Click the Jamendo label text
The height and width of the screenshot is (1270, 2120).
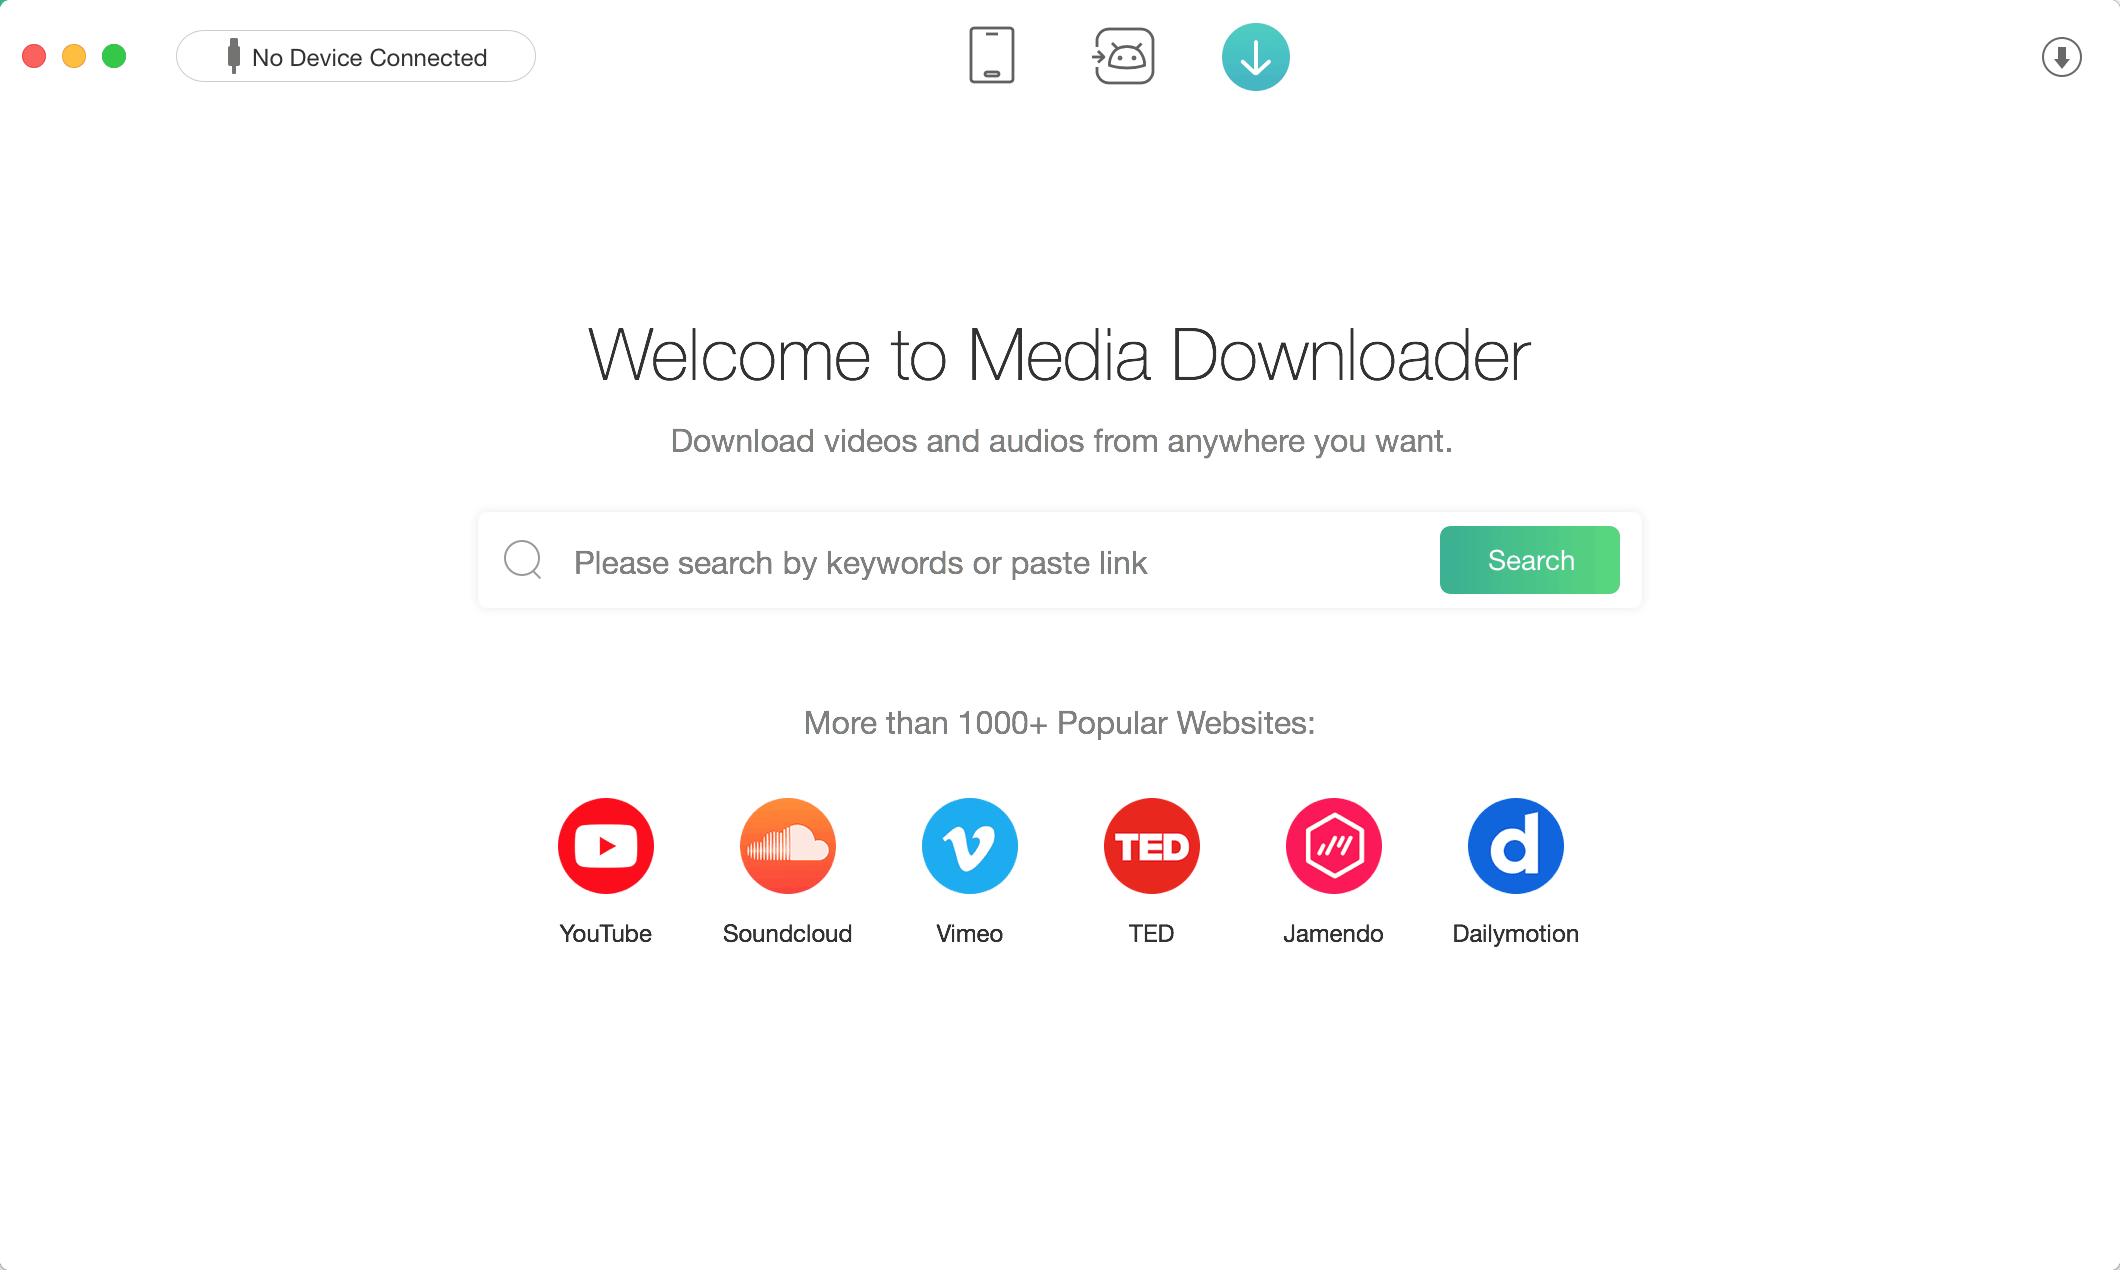(x=1333, y=933)
